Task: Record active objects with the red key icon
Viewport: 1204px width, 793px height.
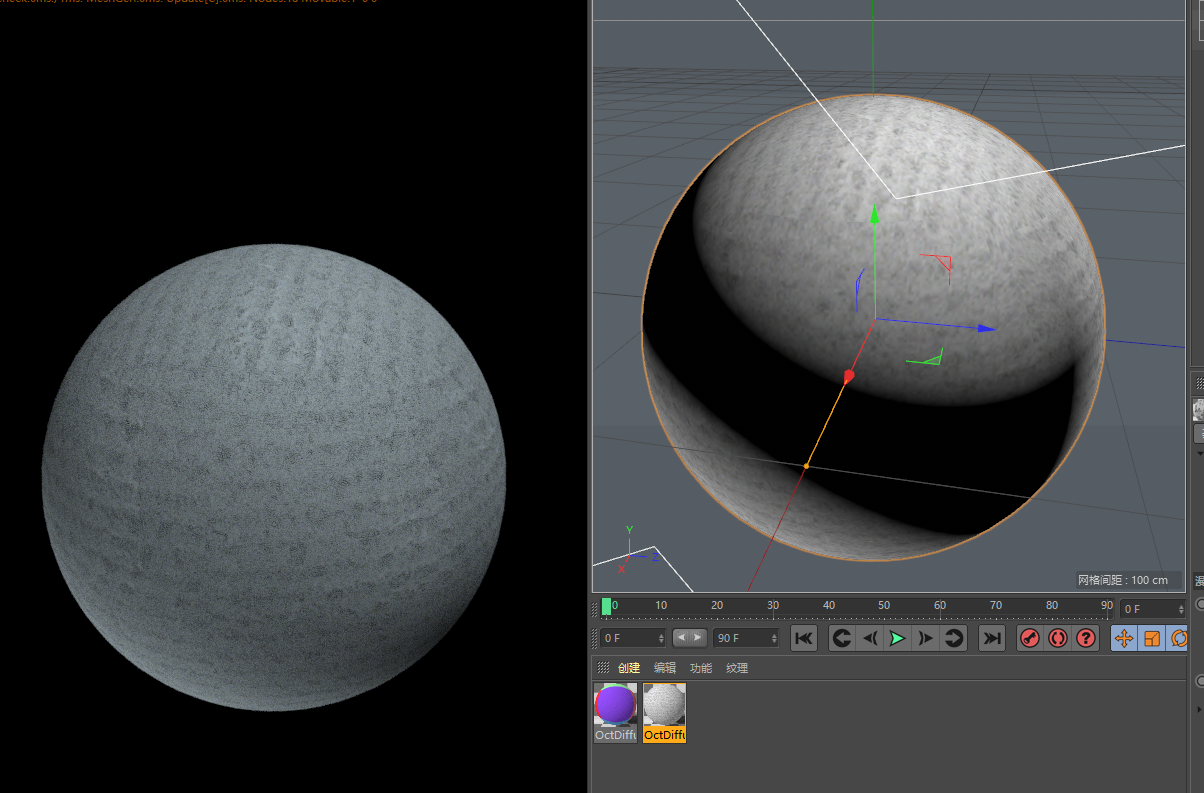Action: (x=1030, y=638)
